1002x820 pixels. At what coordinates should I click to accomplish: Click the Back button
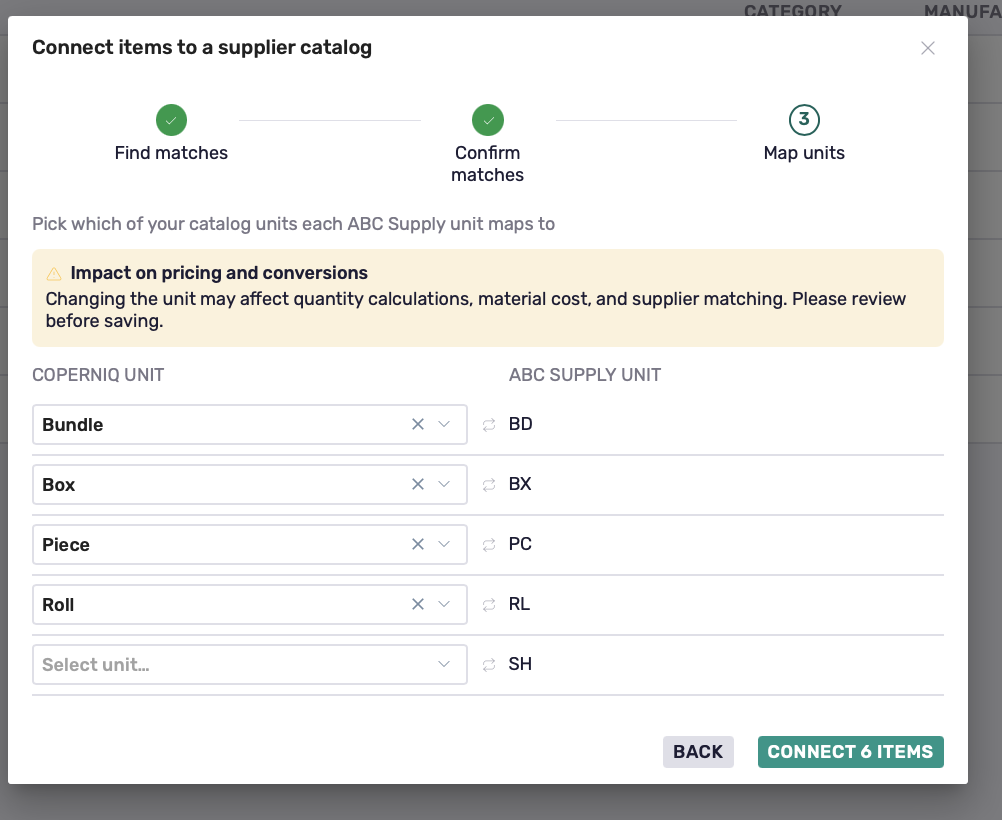(x=698, y=752)
